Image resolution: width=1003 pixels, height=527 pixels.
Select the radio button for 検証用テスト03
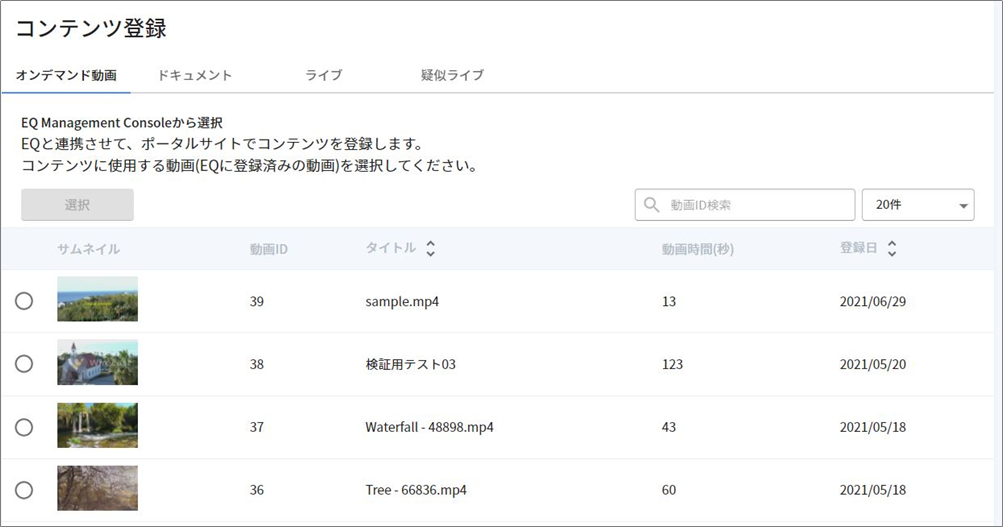24,363
